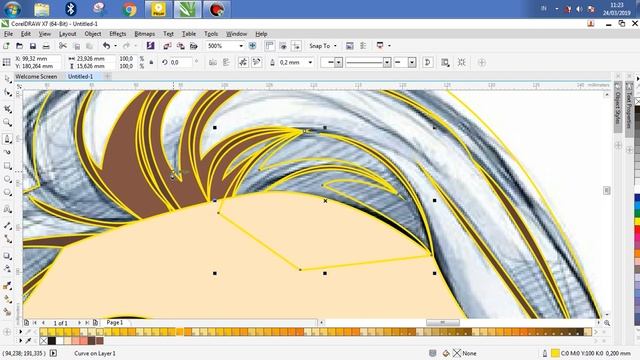640x360 pixels.
Task: Select the Crop tool
Action: coord(7,109)
